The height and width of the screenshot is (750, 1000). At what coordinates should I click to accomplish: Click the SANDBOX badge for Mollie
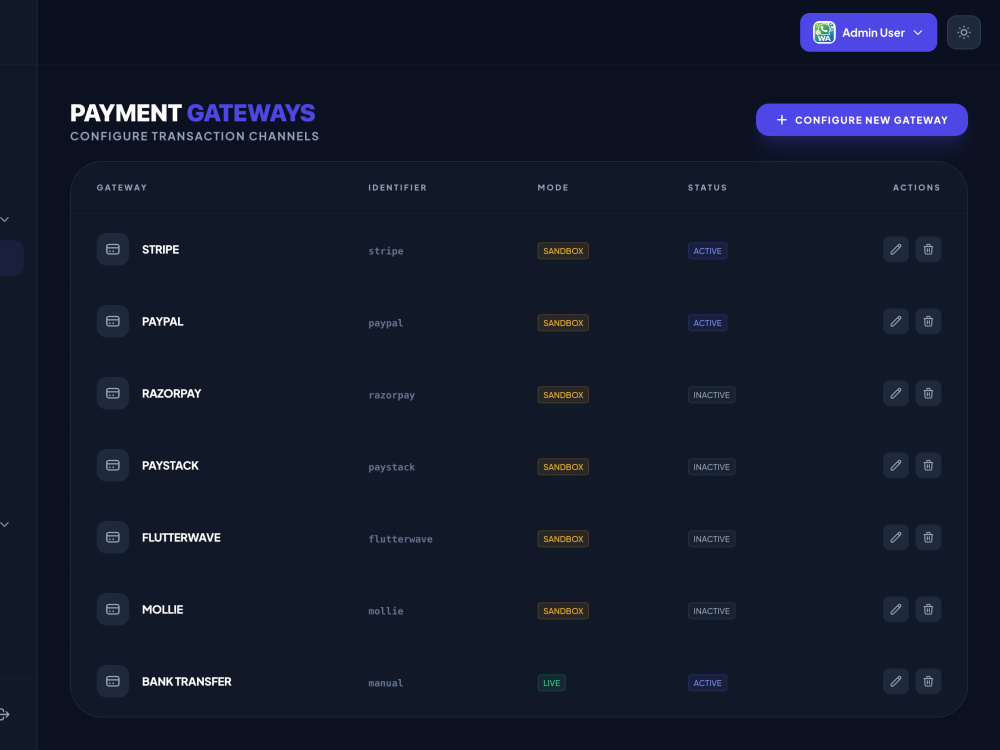[x=563, y=612]
